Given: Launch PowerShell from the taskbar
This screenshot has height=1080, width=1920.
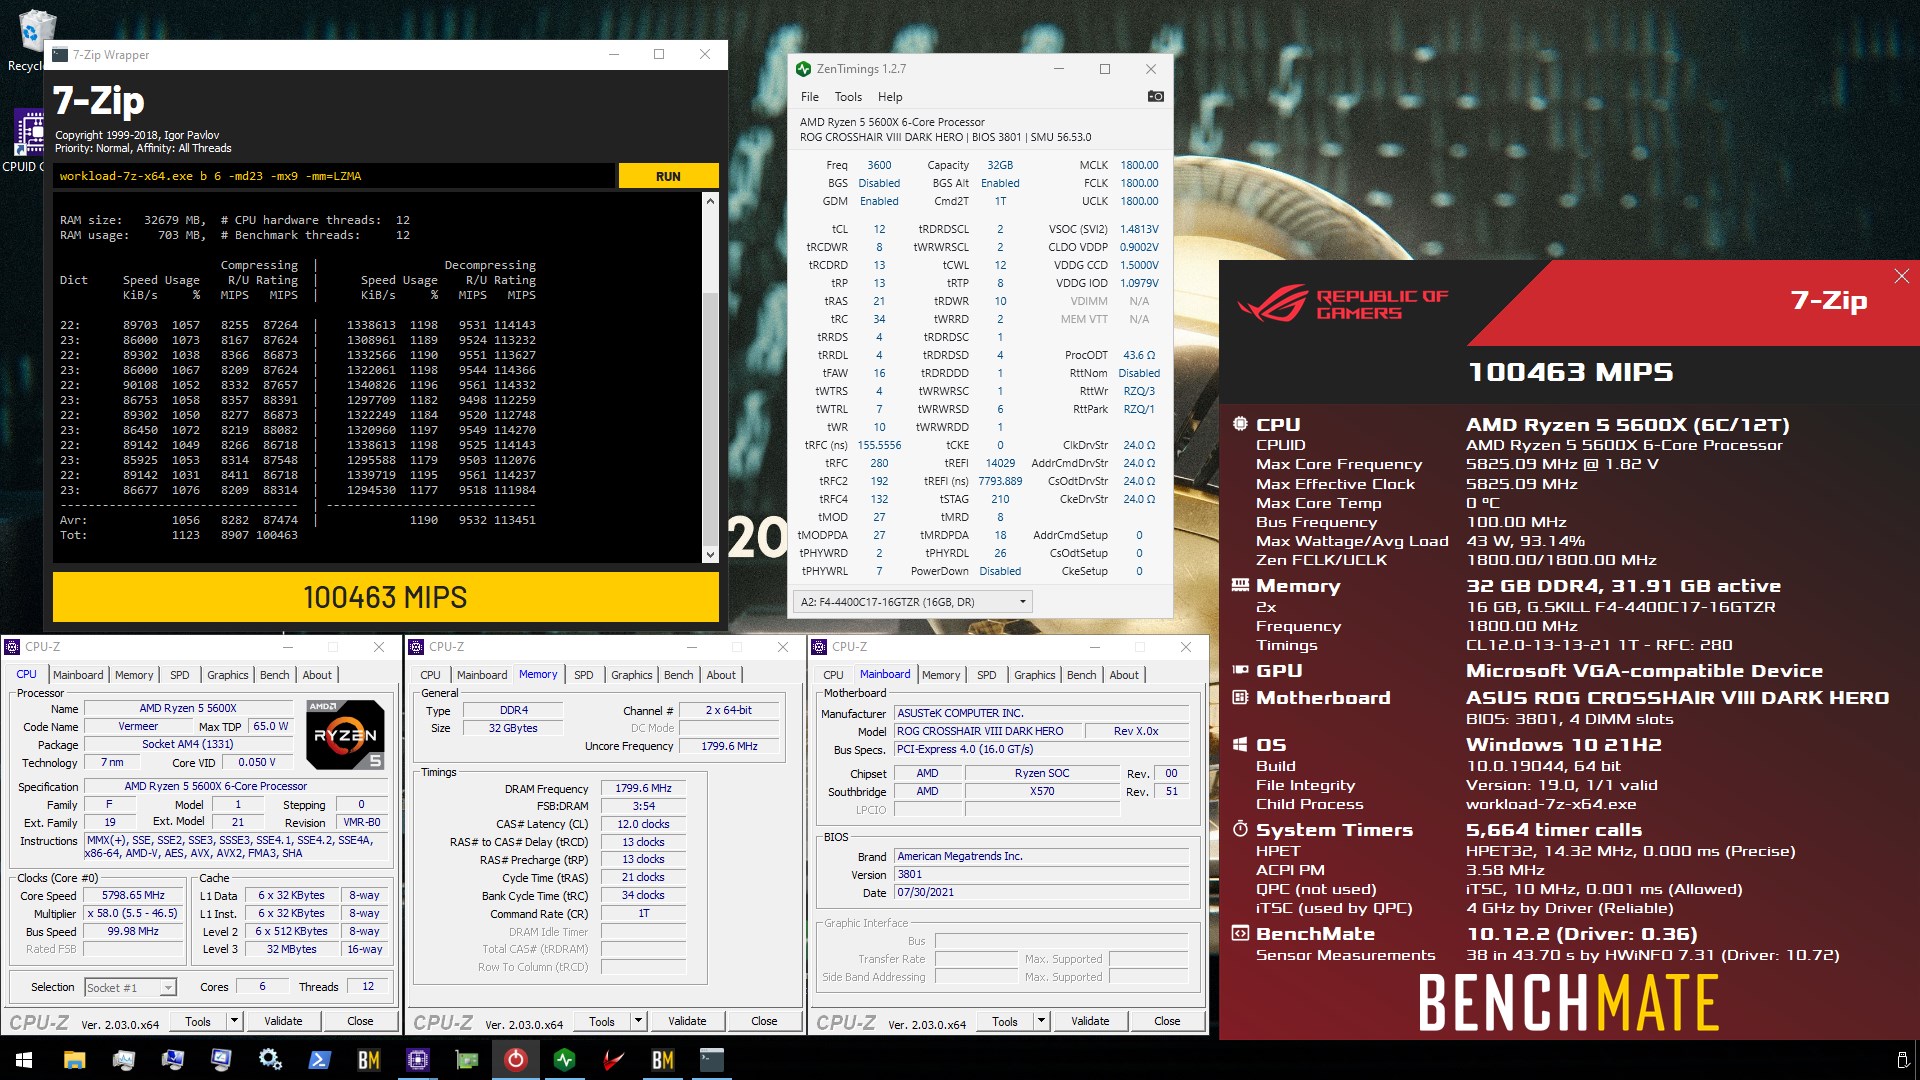Looking at the screenshot, I should [319, 1060].
